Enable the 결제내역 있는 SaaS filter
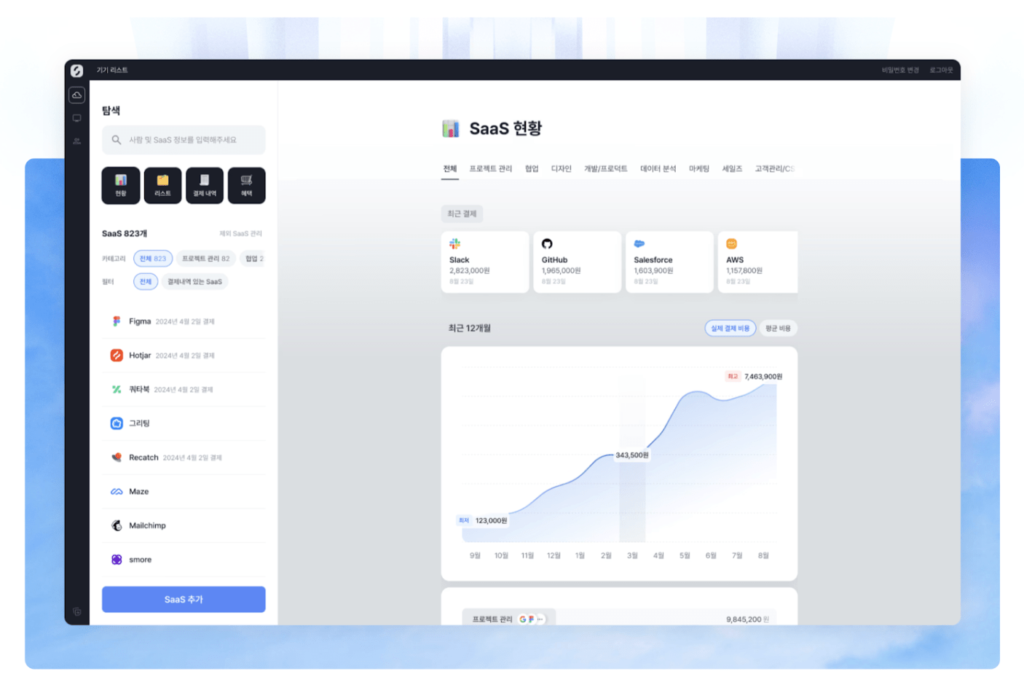Image resolution: width=1024 pixels, height=685 pixels. [x=196, y=281]
